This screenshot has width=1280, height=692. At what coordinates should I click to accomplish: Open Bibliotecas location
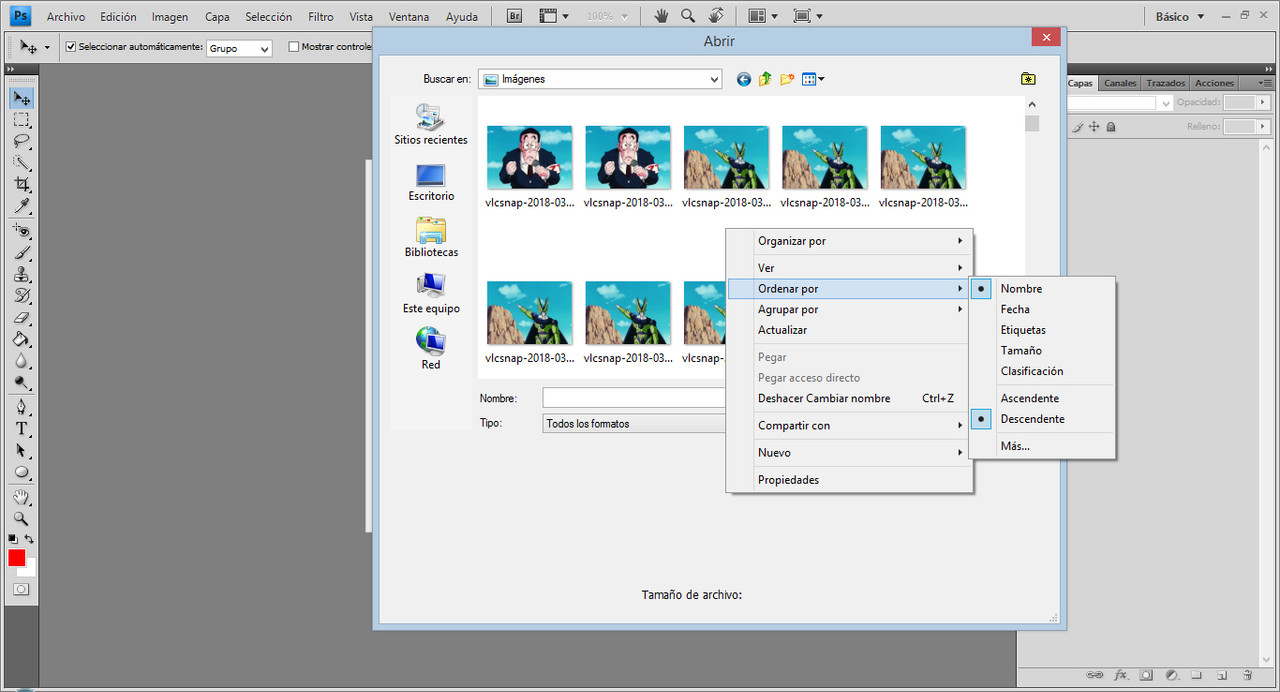tap(431, 239)
